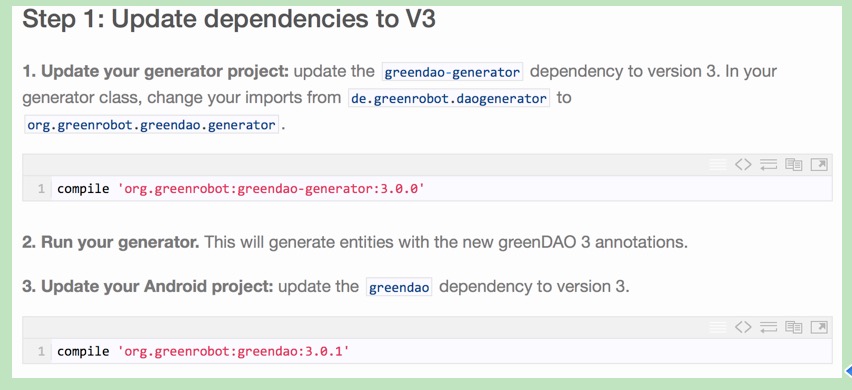The width and height of the screenshot is (852, 390).
Task: Click the blue arrow at right edge
Action: pyautogui.click(x=848, y=370)
